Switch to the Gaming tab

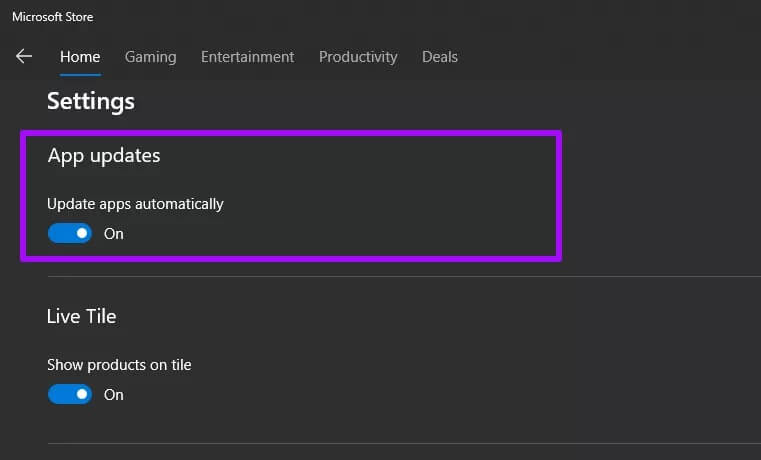150,57
